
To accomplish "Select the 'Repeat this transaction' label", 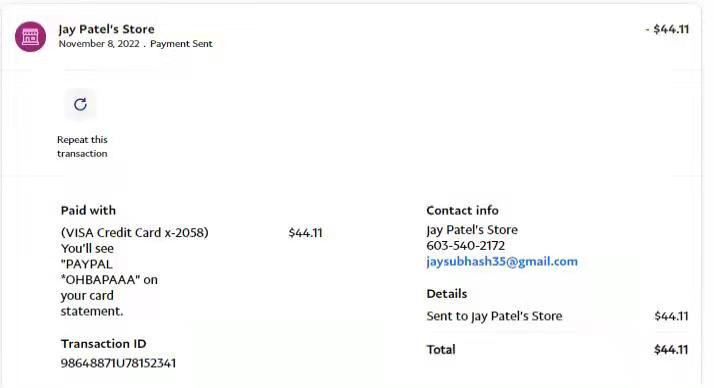I will tap(82, 147).
